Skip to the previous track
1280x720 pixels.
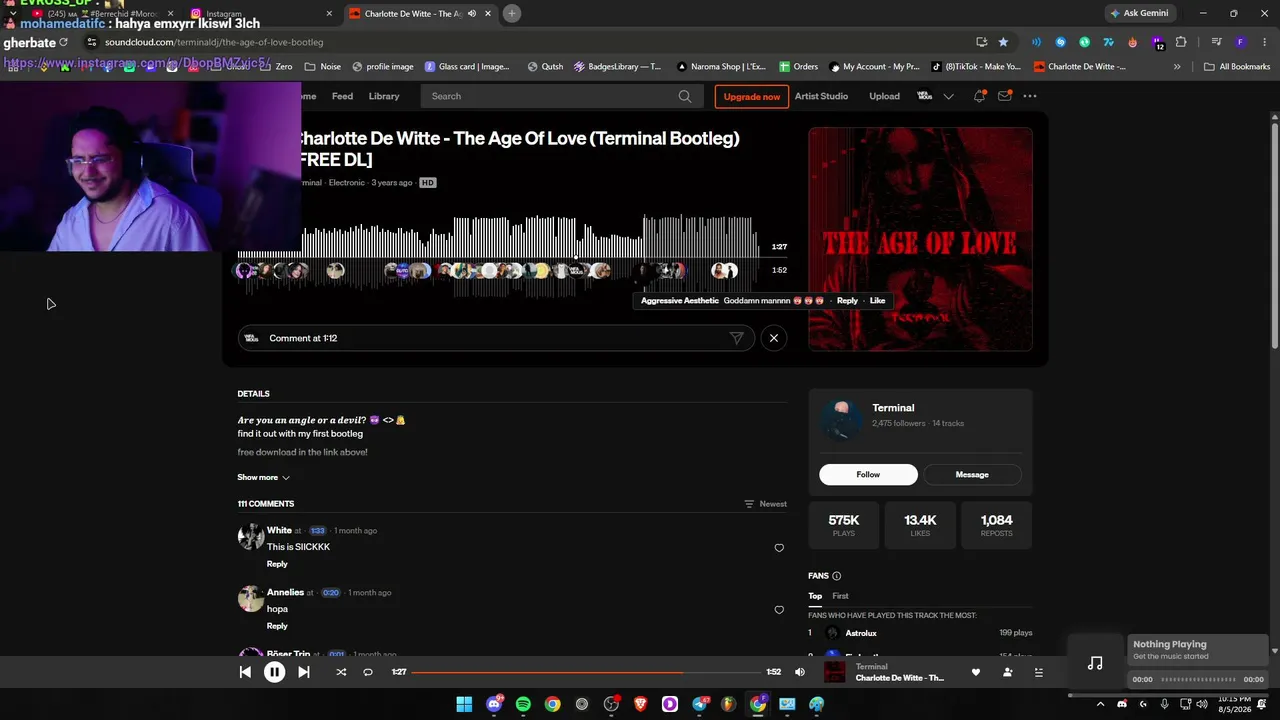[245, 672]
